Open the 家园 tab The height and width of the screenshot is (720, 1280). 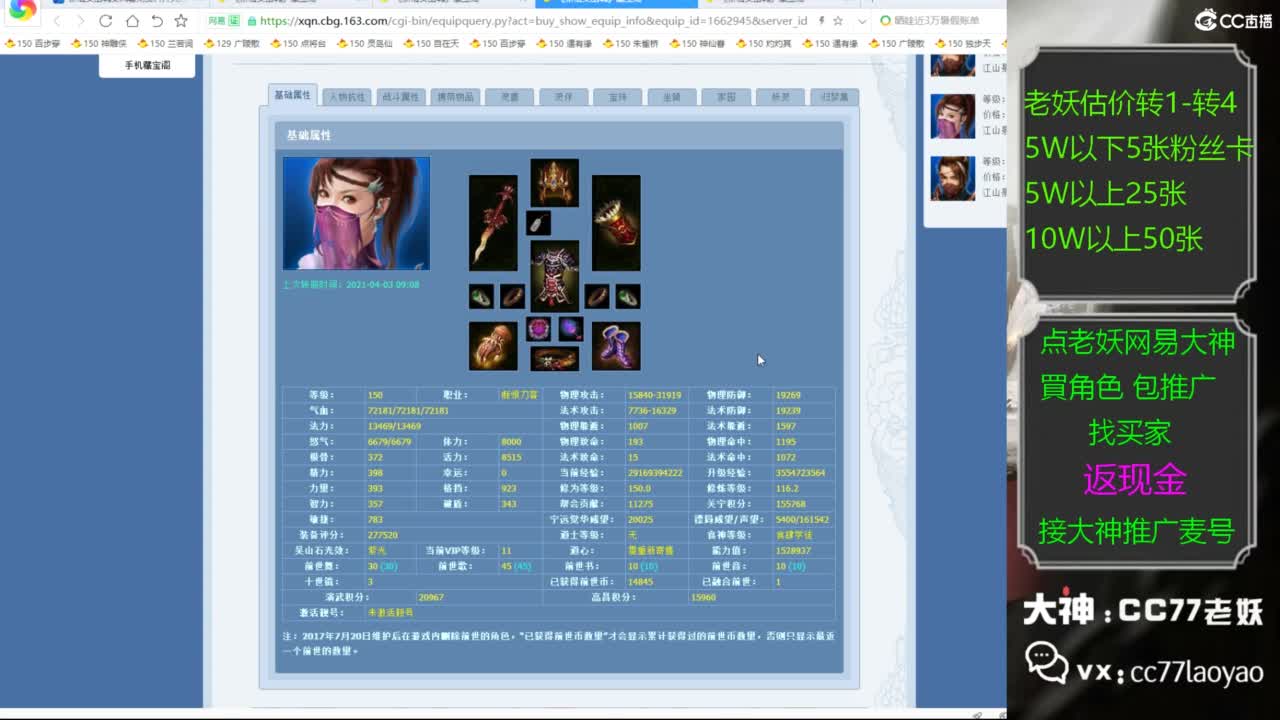click(725, 97)
